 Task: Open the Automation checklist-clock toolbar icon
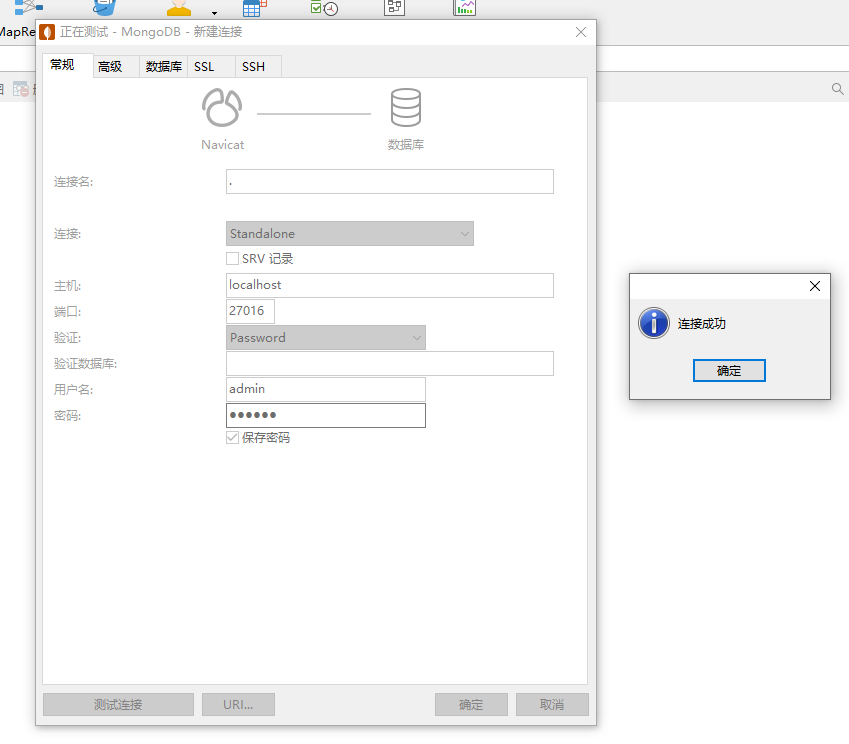[324, 8]
